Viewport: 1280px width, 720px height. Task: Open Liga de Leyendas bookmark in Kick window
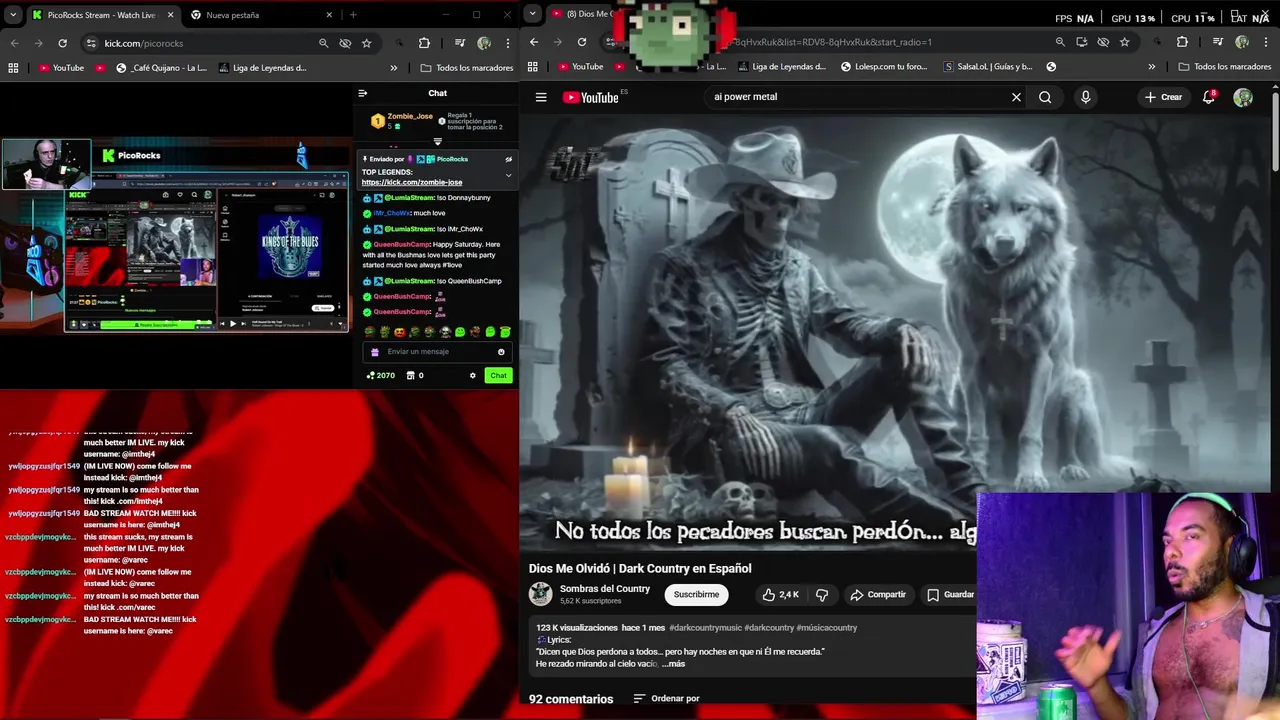pos(262,68)
